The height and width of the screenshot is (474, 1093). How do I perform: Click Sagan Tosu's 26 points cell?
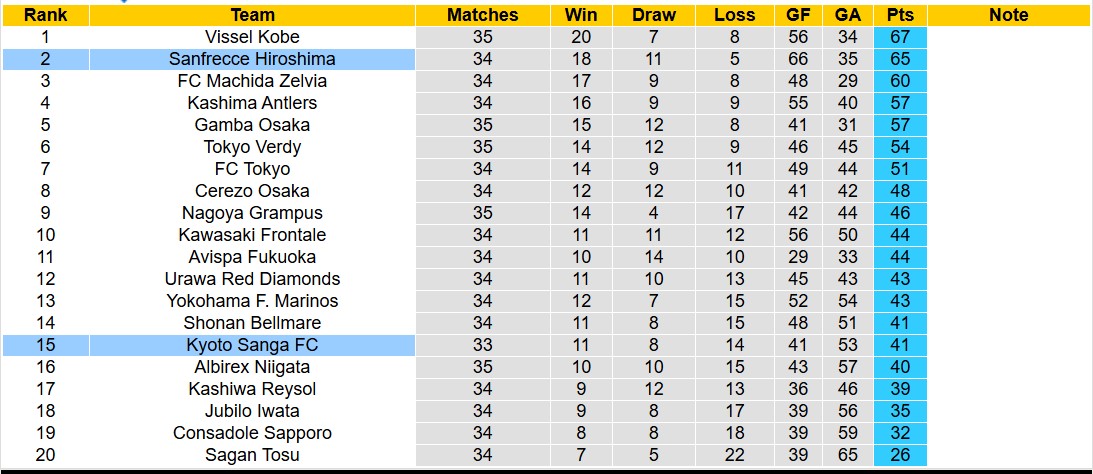coord(899,455)
